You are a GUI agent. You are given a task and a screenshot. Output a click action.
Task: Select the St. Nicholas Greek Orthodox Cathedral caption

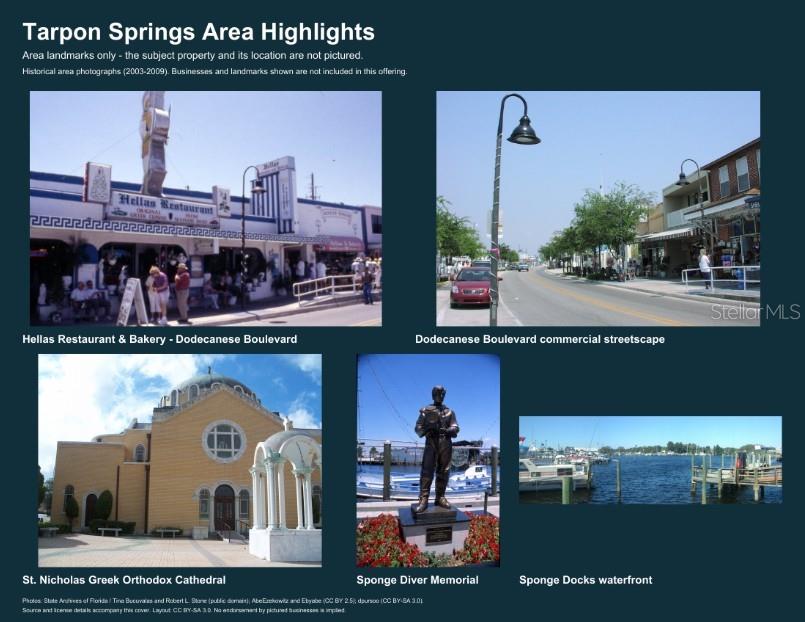124,580
